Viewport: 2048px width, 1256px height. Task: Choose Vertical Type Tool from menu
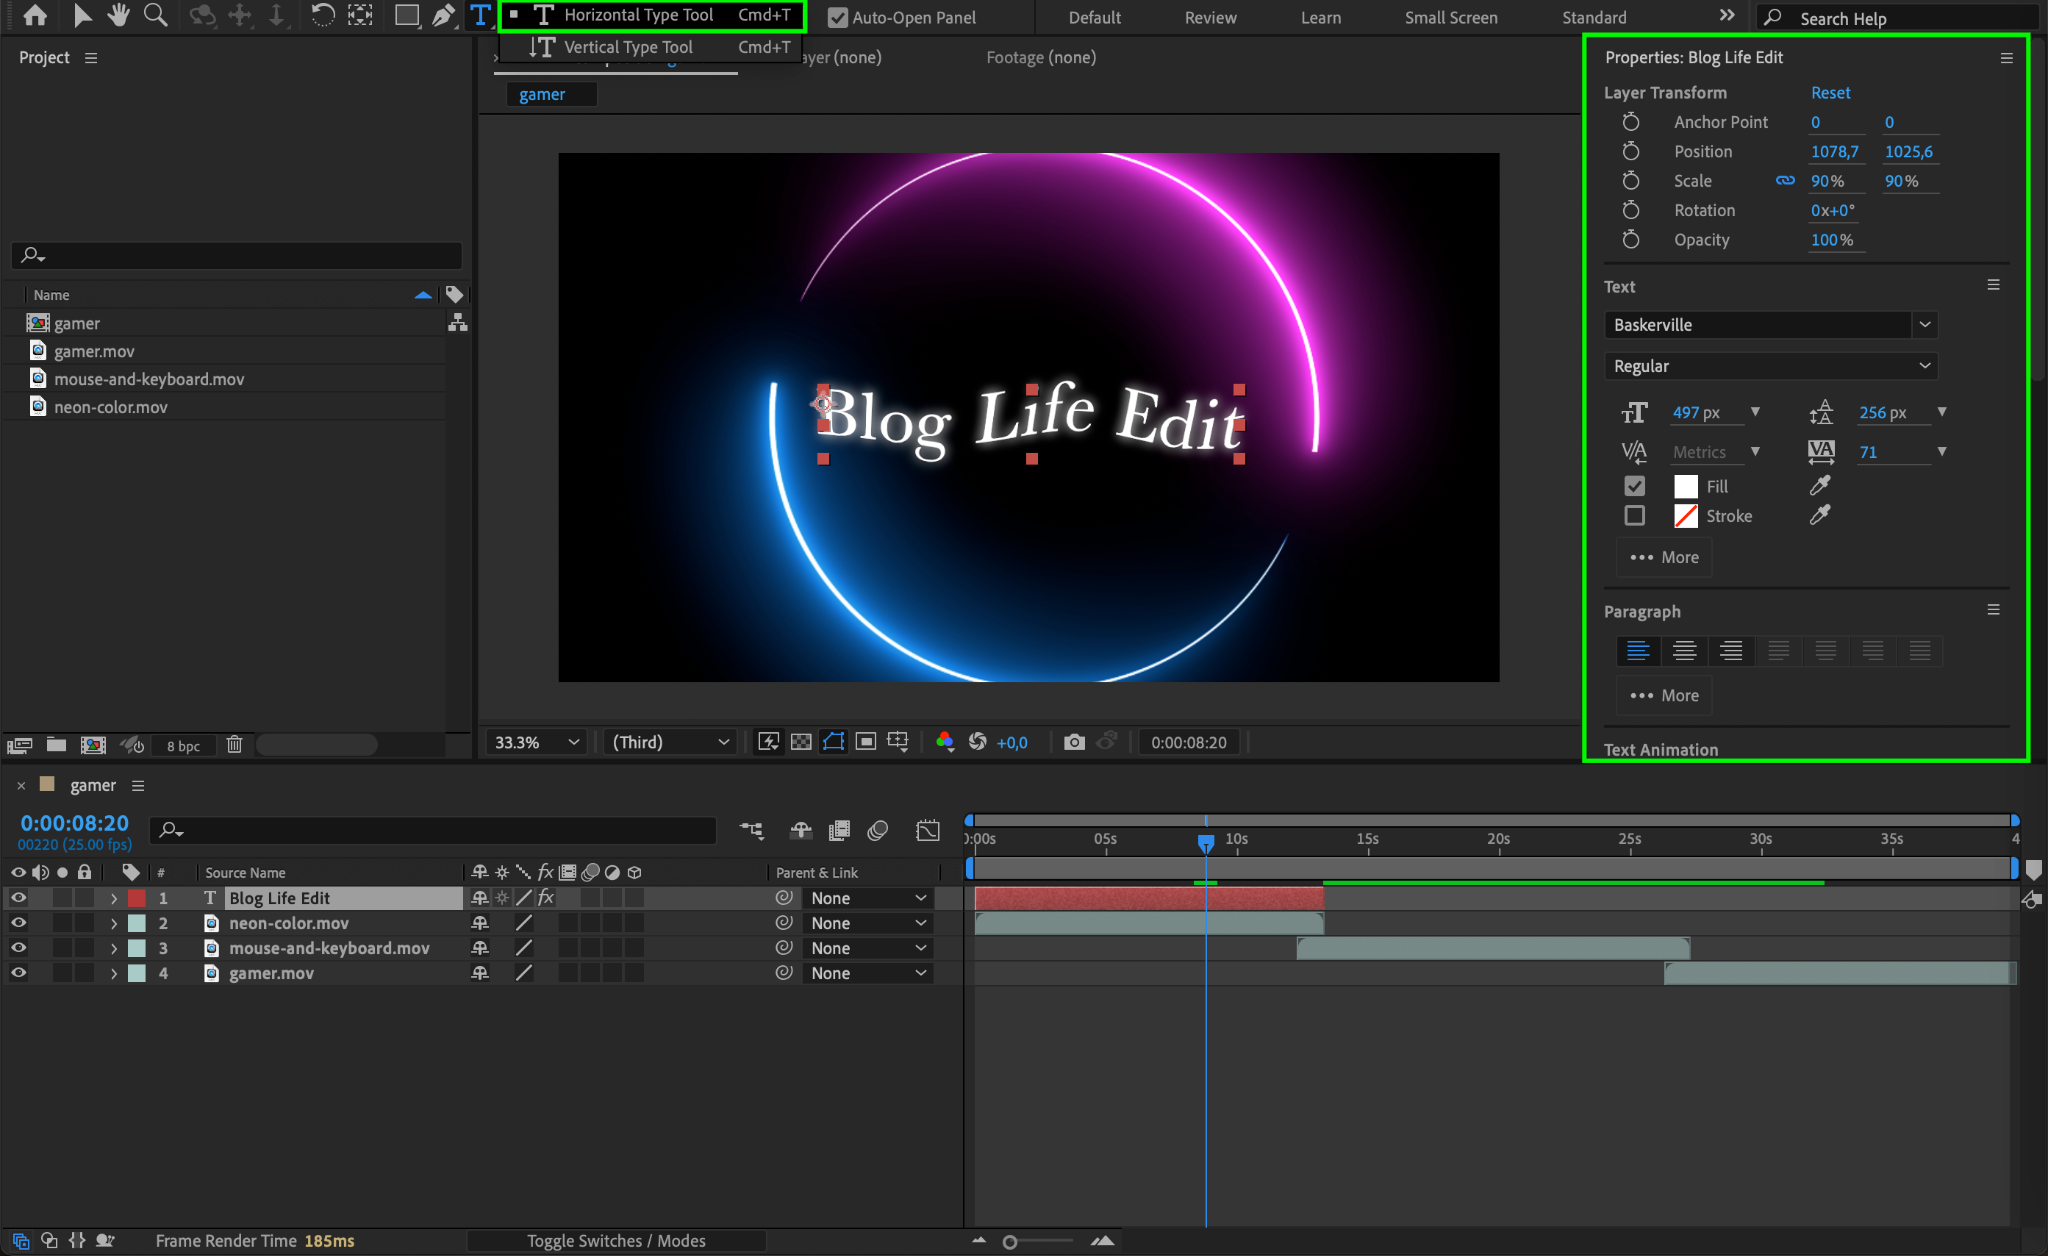[x=628, y=47]
